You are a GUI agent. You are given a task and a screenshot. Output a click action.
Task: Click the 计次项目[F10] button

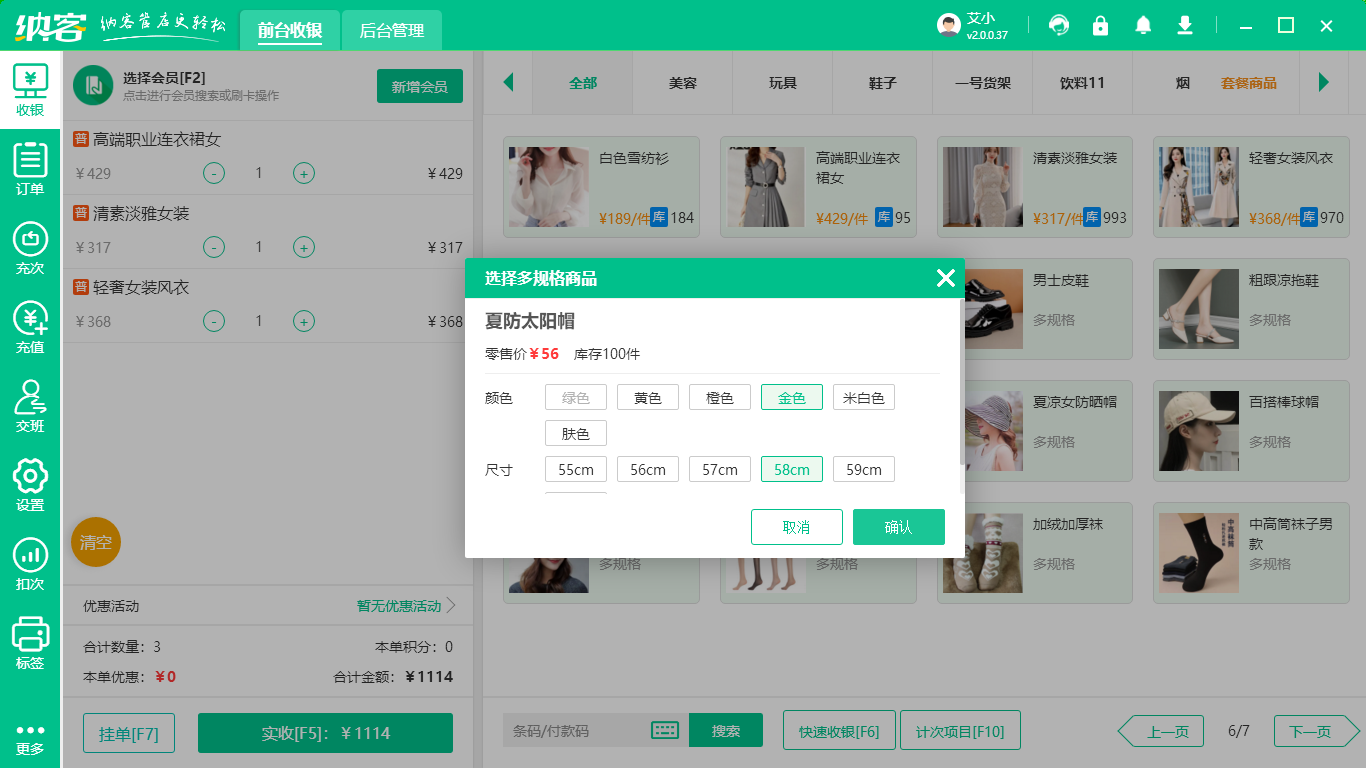coord(960,731)
